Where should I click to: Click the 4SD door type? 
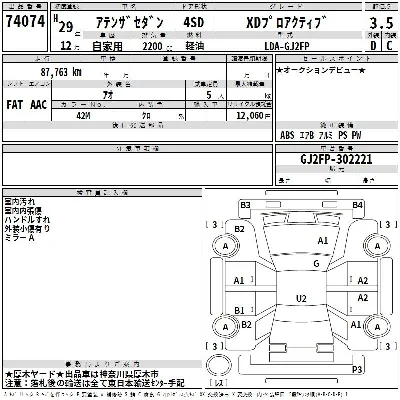[x=193, y=22]
